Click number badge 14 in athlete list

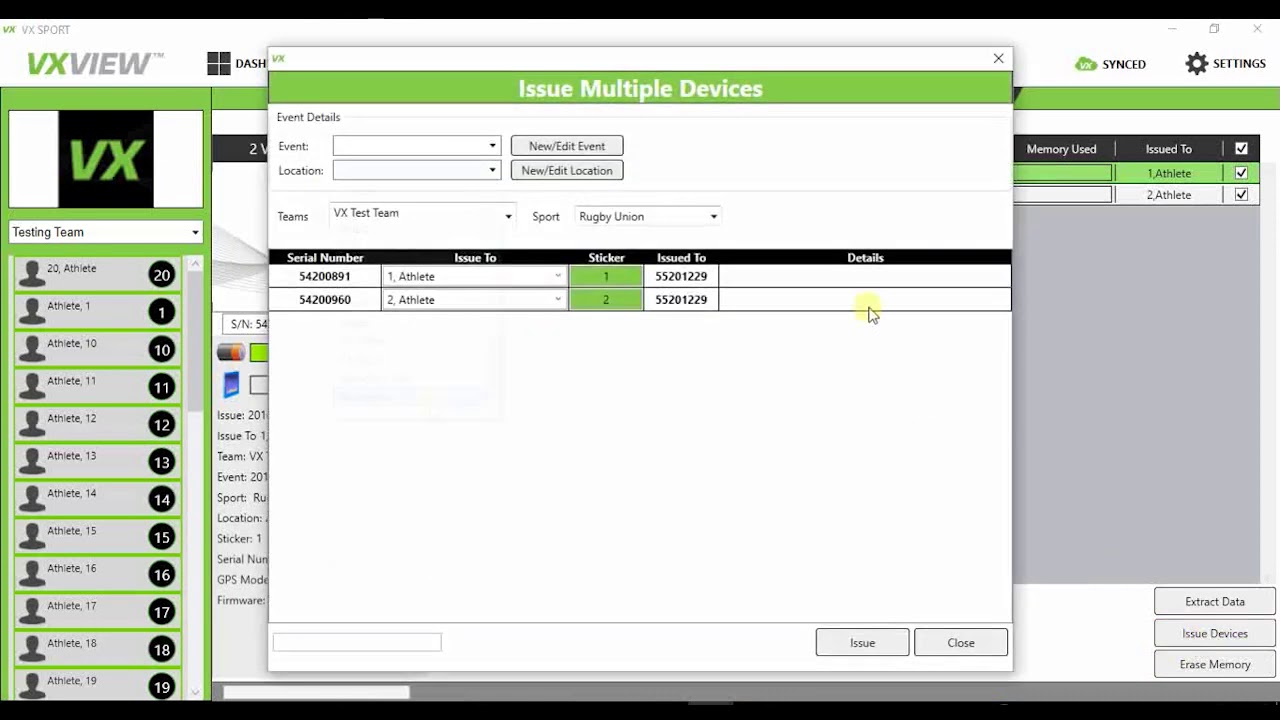point(161,500)
